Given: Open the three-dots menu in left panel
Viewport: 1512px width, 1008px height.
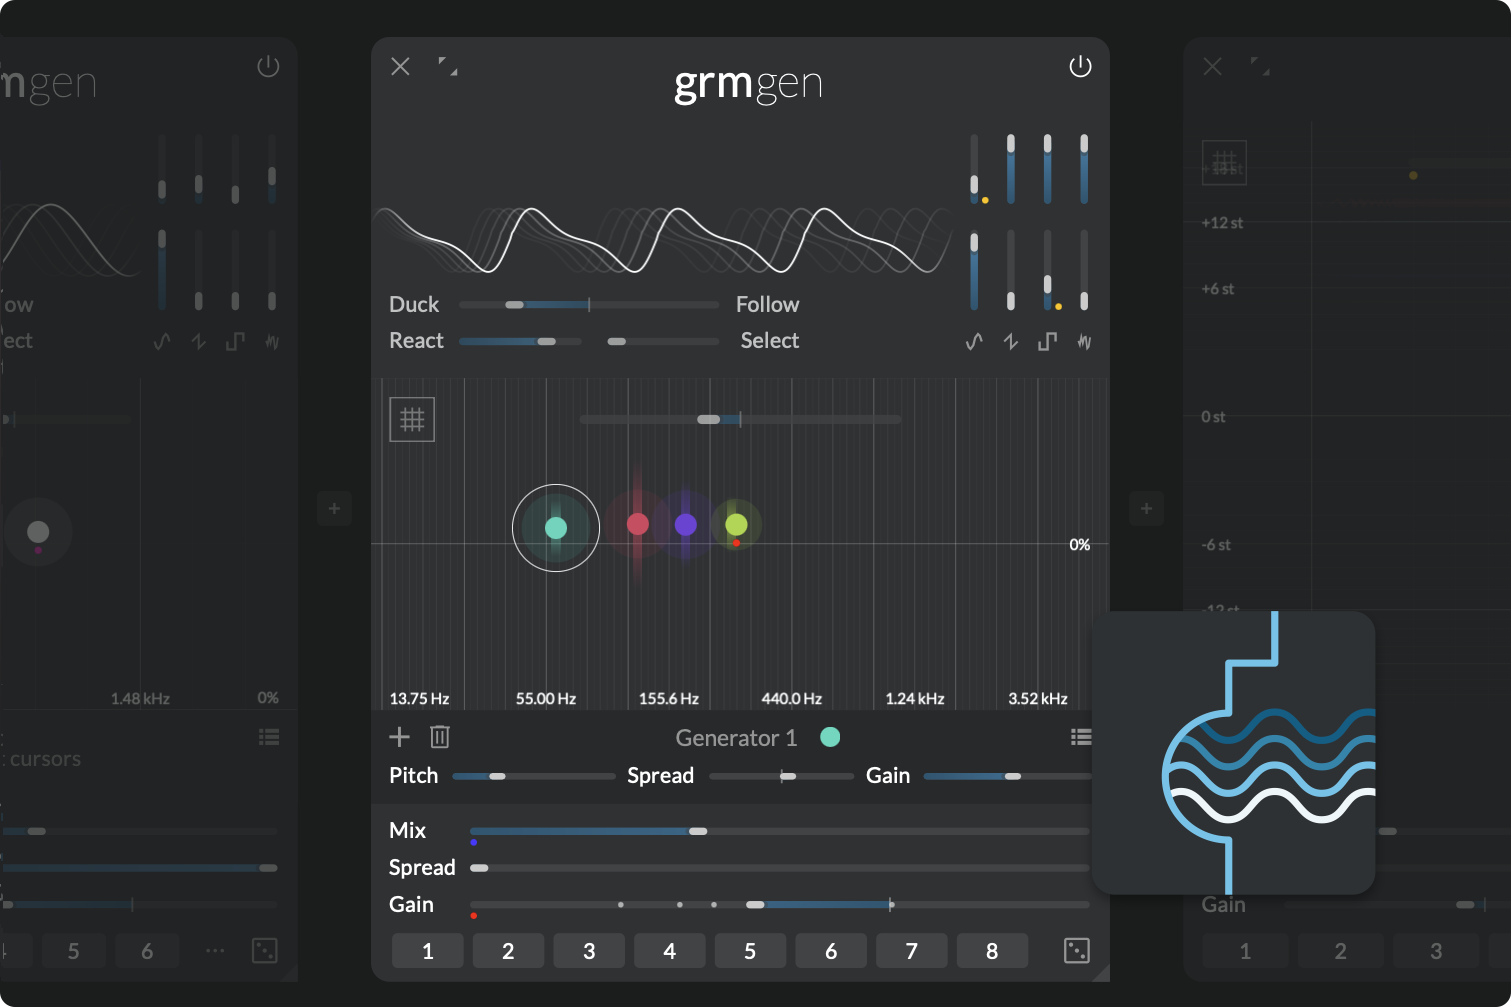Looking at the screenshot, I should pos(215,951).
